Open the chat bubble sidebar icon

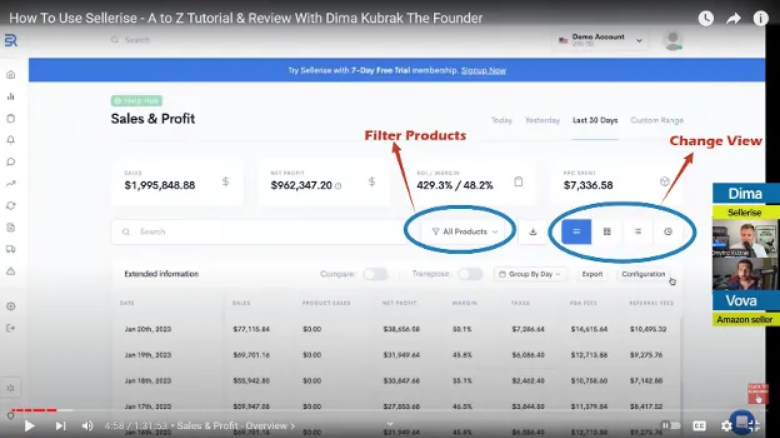[x=10, y=162]
